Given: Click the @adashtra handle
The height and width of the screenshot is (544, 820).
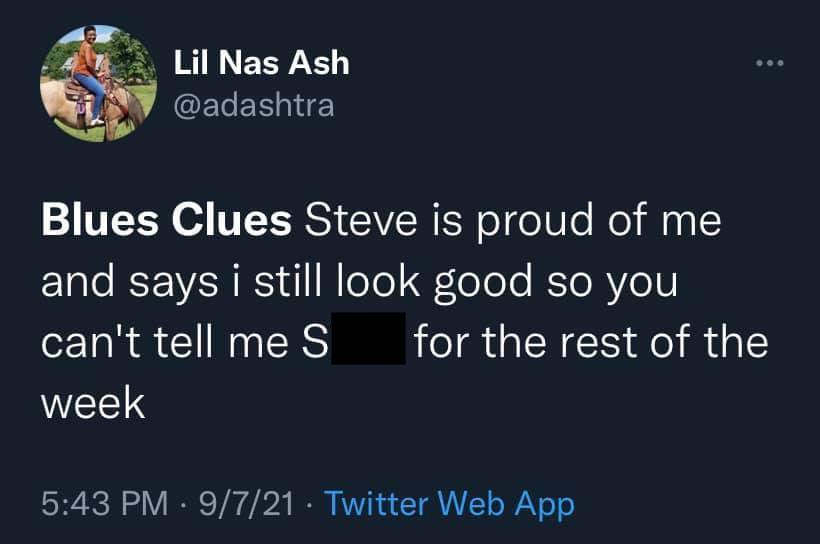Looking at the screenshot, I should (254, 105).
